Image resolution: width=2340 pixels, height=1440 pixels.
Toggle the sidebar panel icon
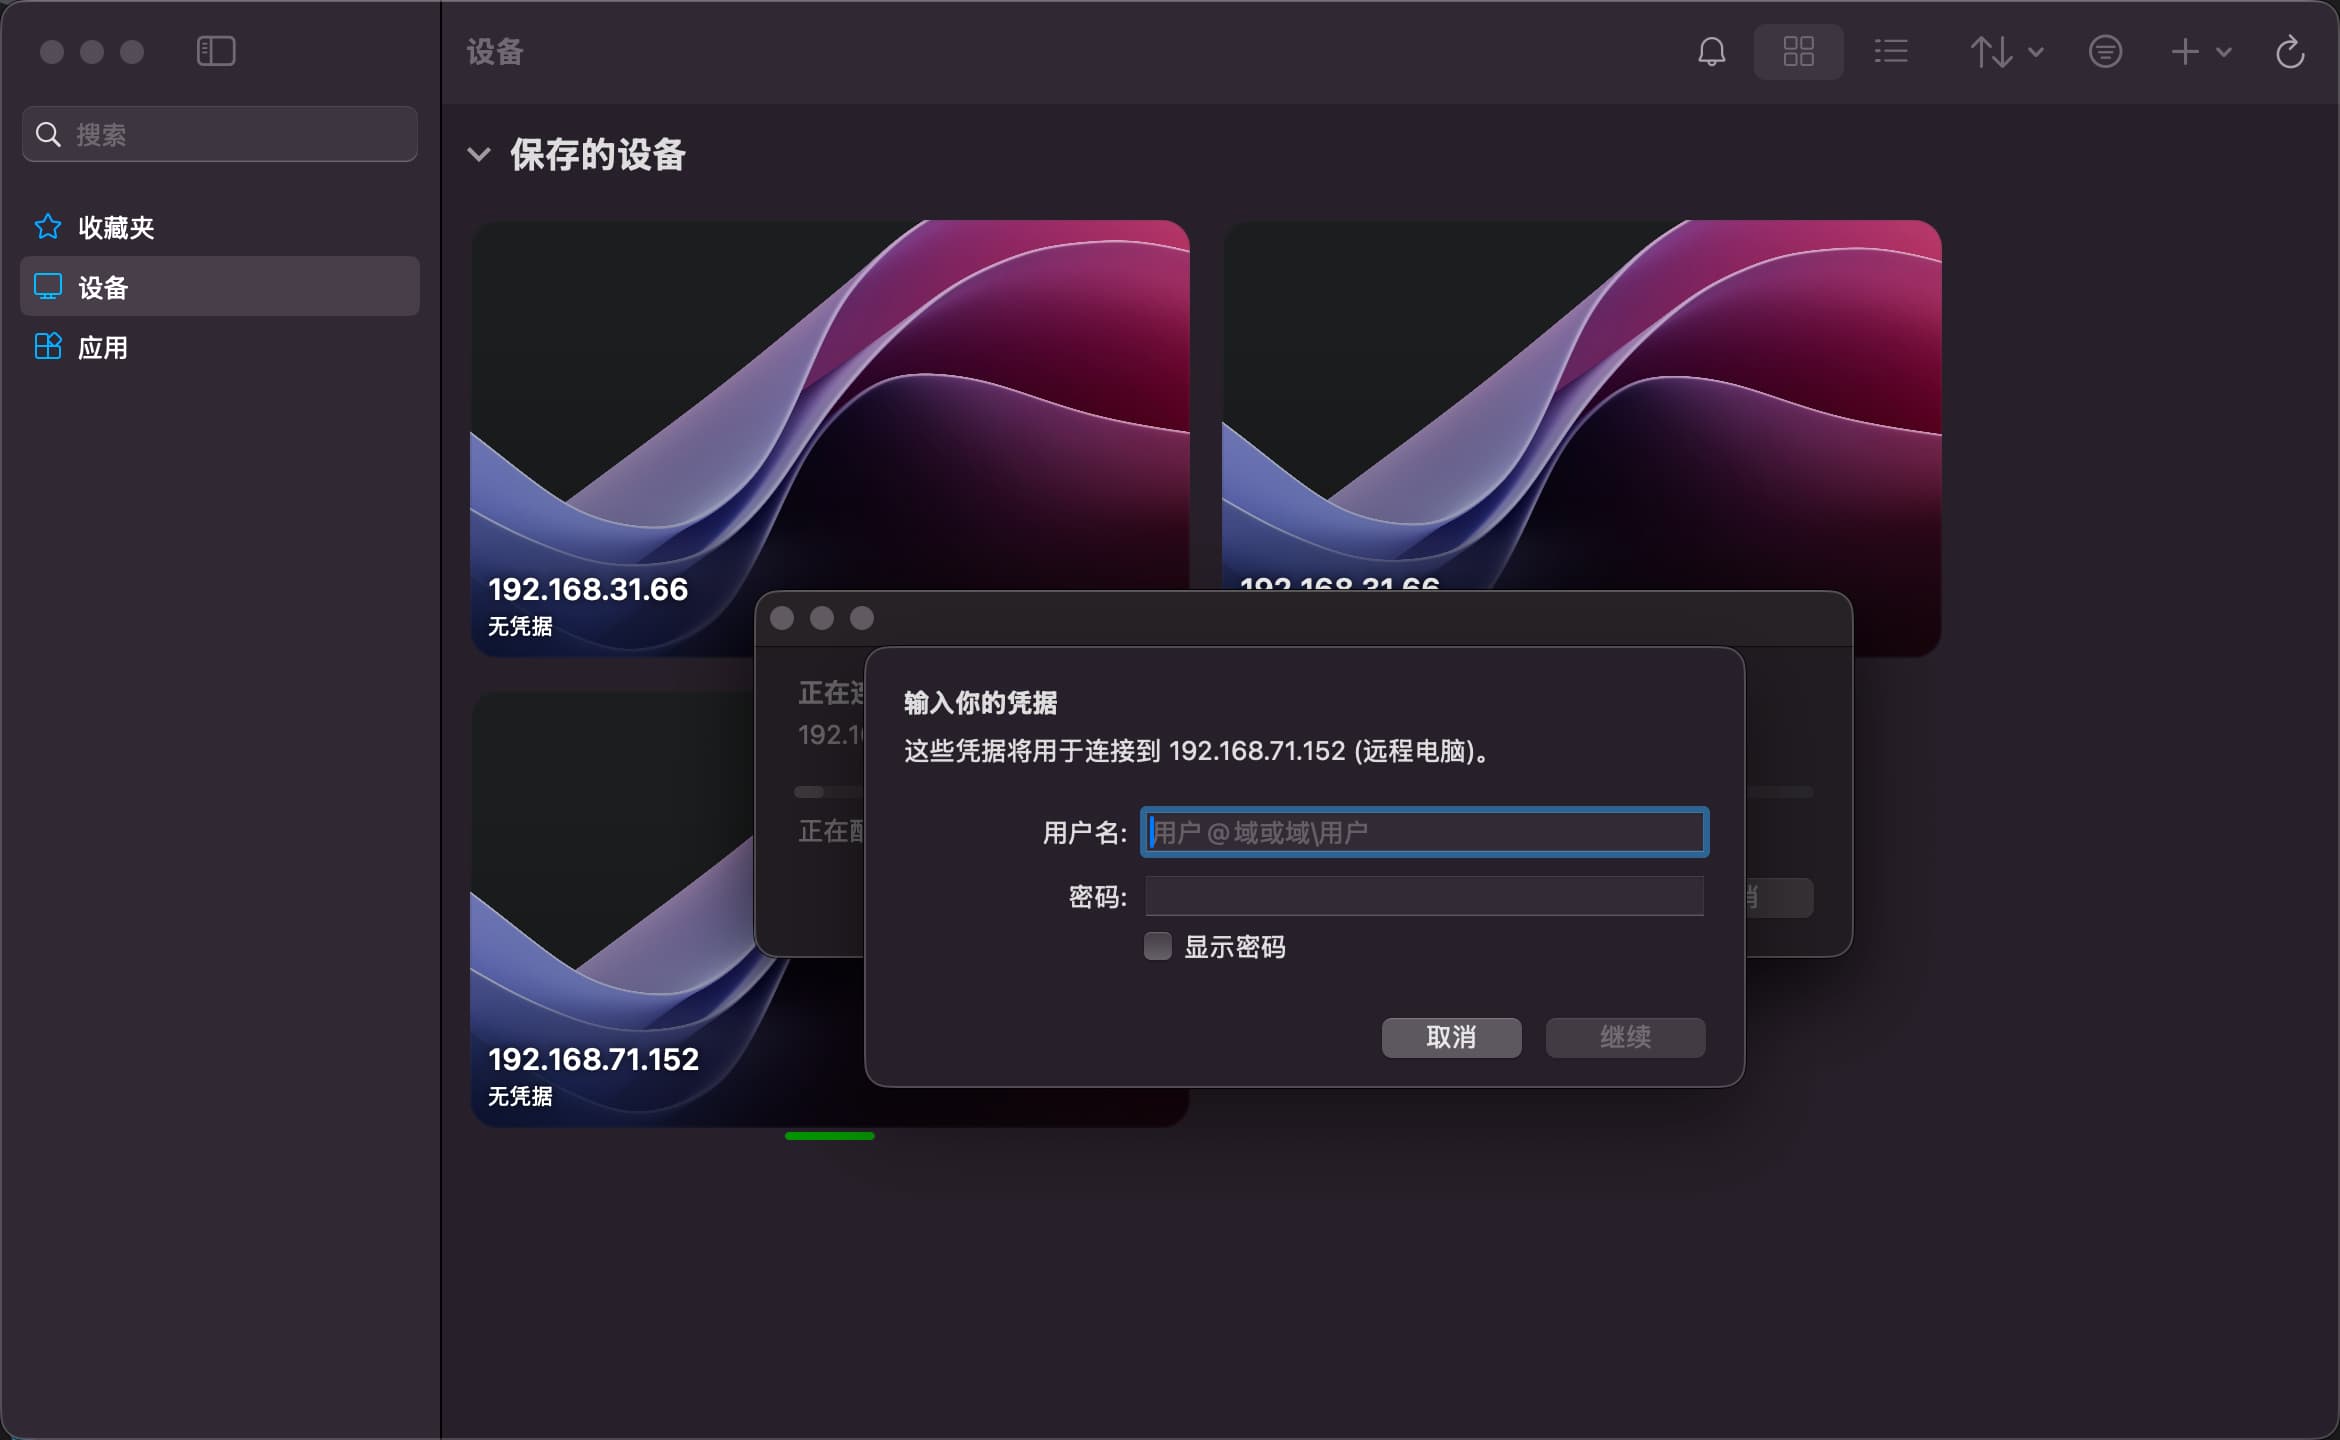point(216,52)
